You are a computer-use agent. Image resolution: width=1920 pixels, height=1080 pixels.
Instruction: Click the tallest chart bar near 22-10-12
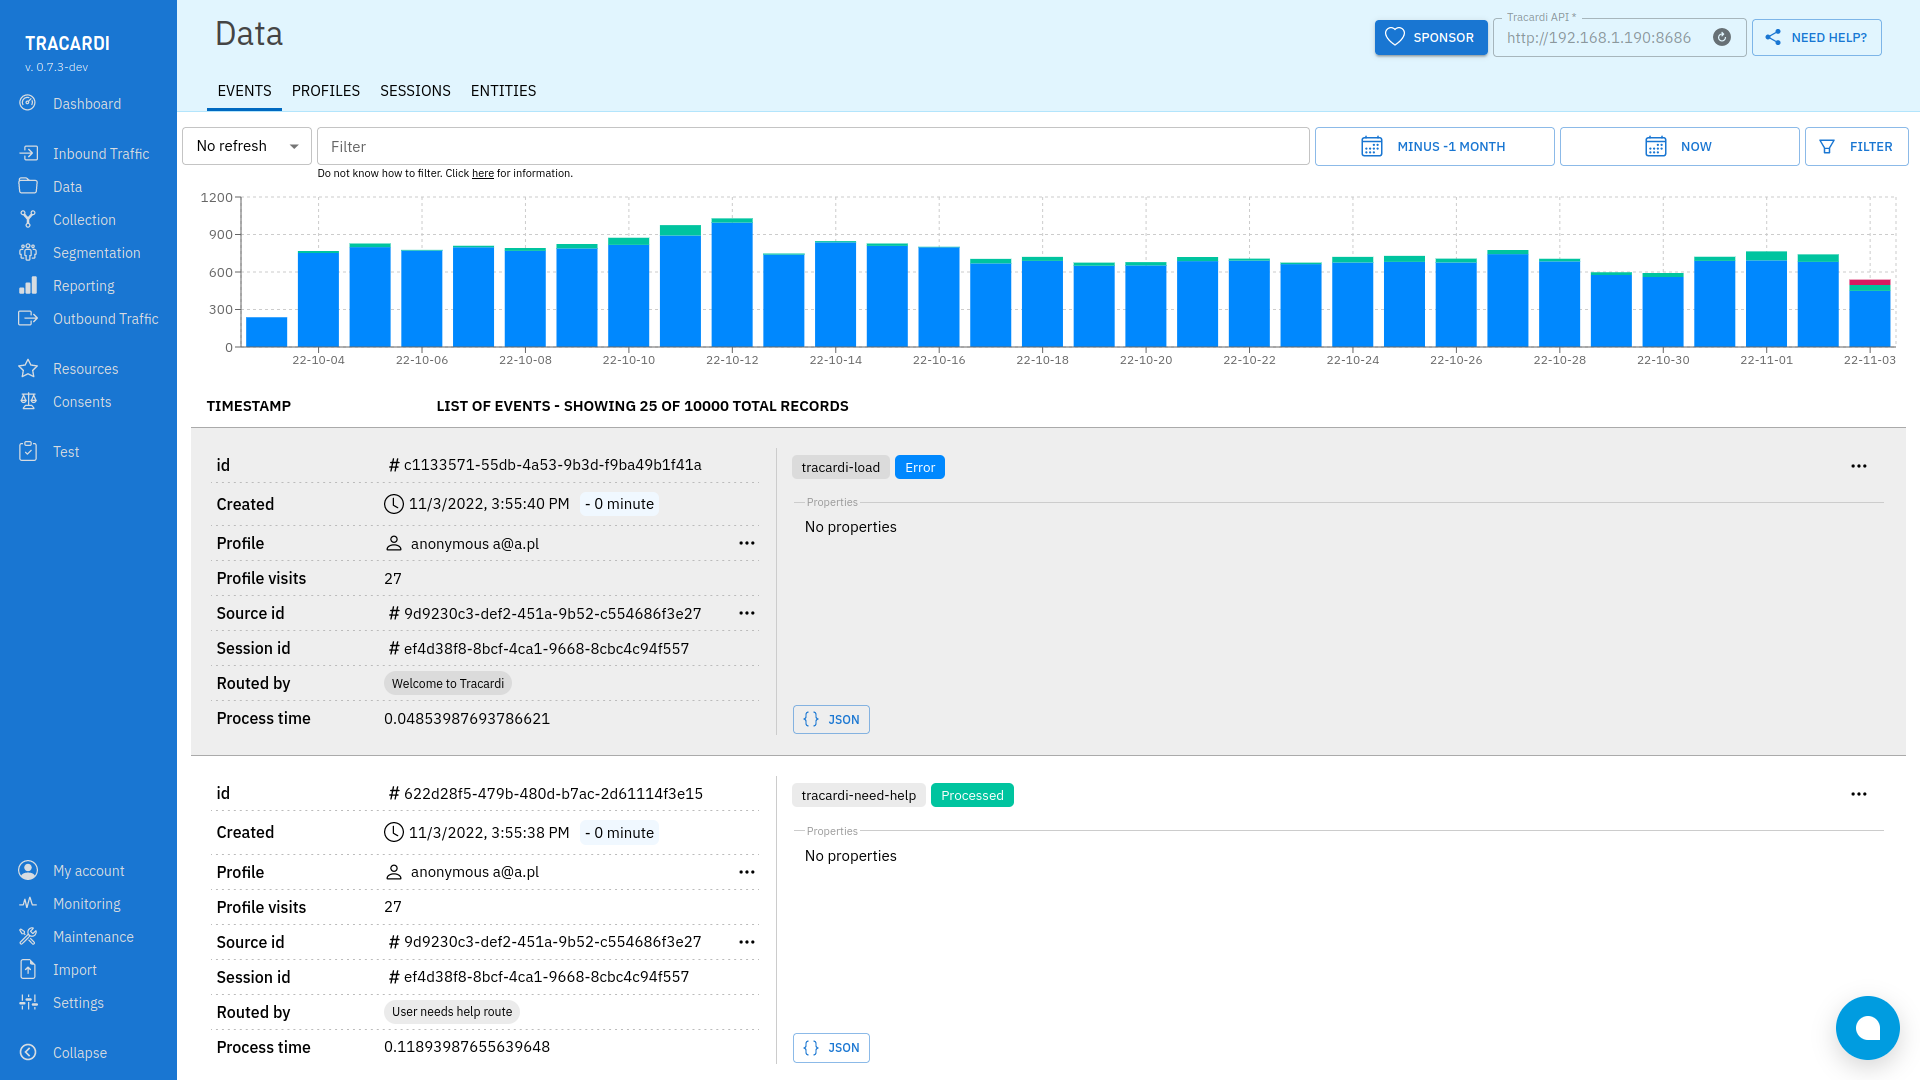point(732,282)
